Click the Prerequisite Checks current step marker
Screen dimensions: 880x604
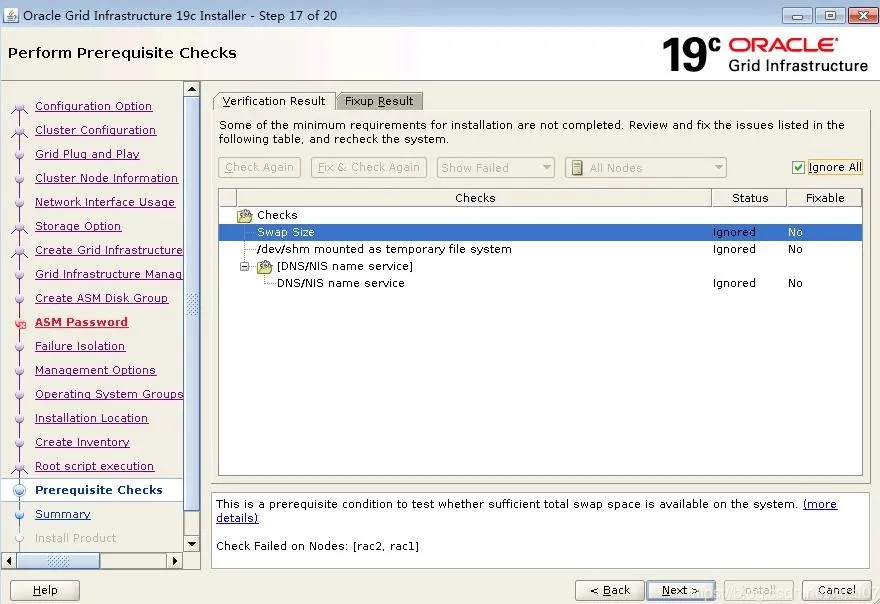click(x=20, y=490)
